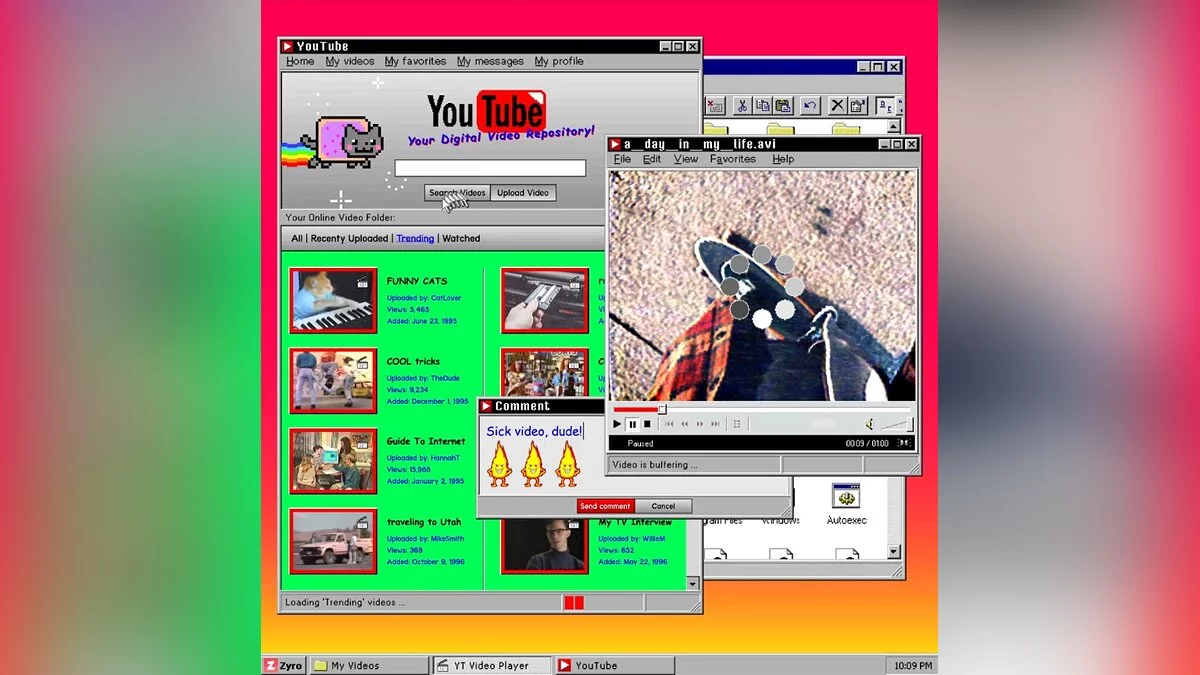1200x675 pixels.
Task: Click the Stop button in video player
Action: (x=647, y=424)
